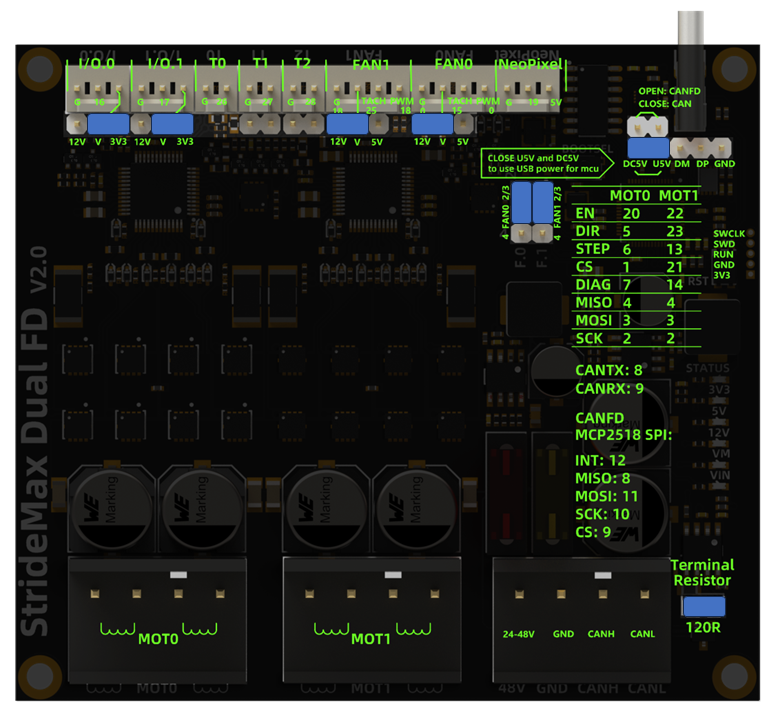Click the green MOT1 motor connector label
Image resolution: width=780 pixels, height=720 pixels.
coord(371,639)
